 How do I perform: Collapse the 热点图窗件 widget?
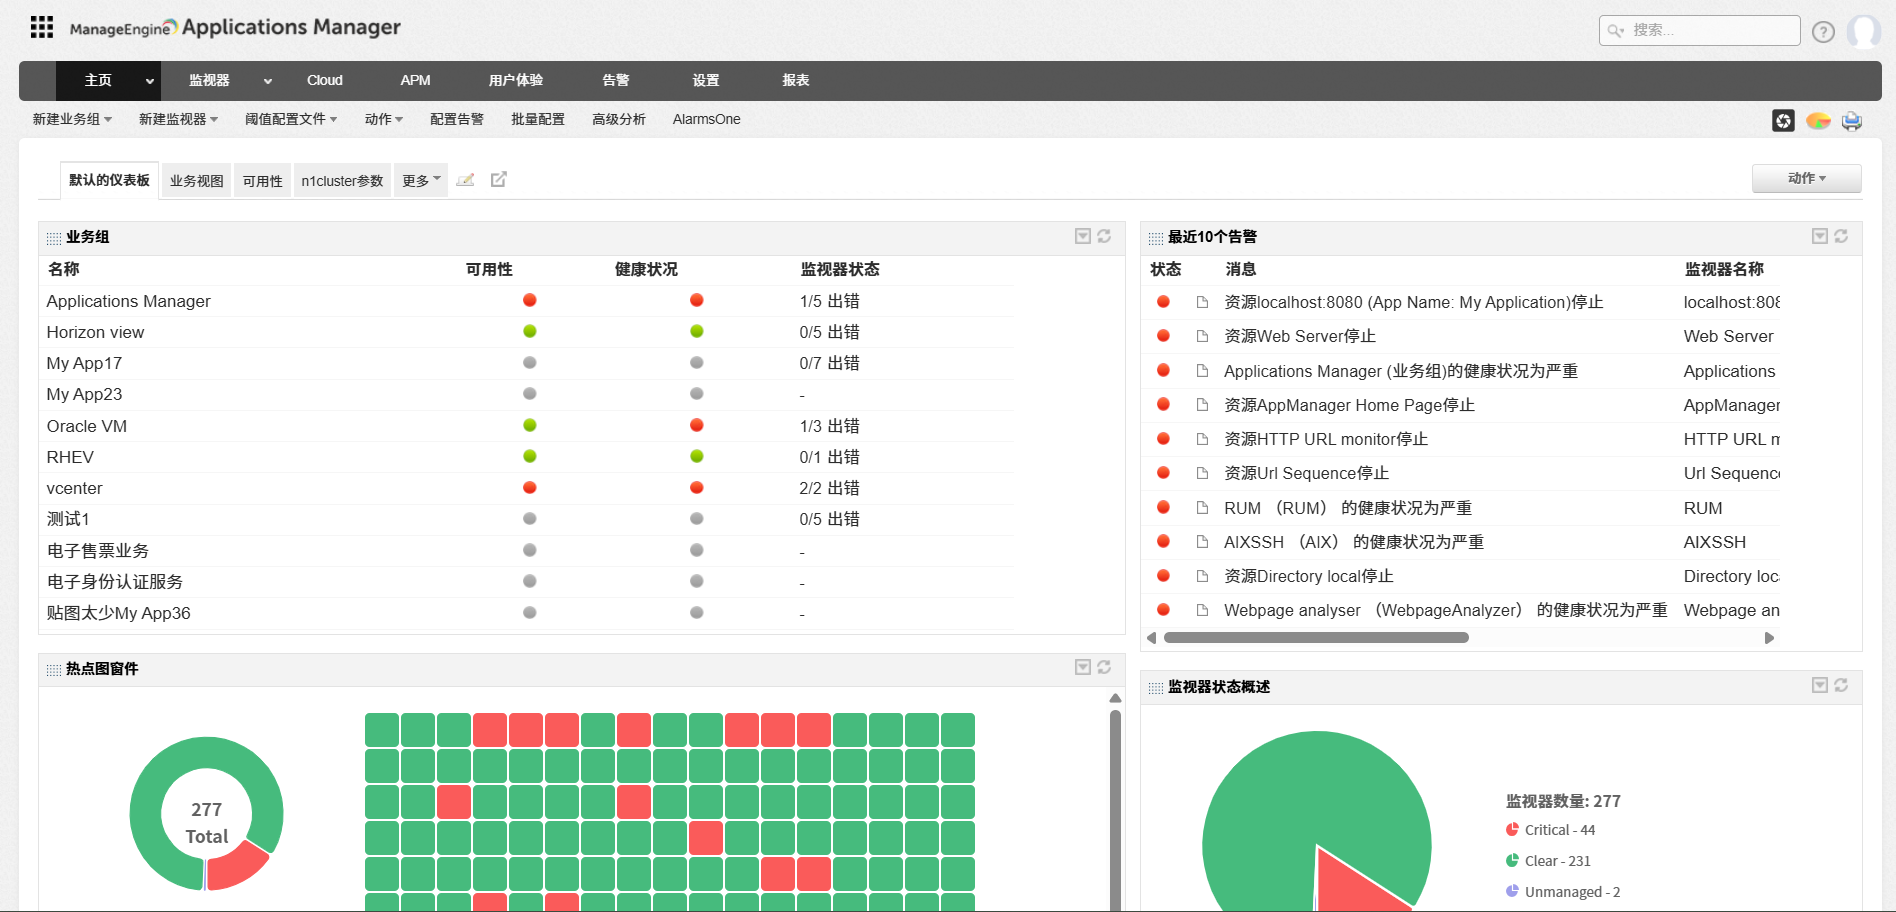coord(1082,667)
